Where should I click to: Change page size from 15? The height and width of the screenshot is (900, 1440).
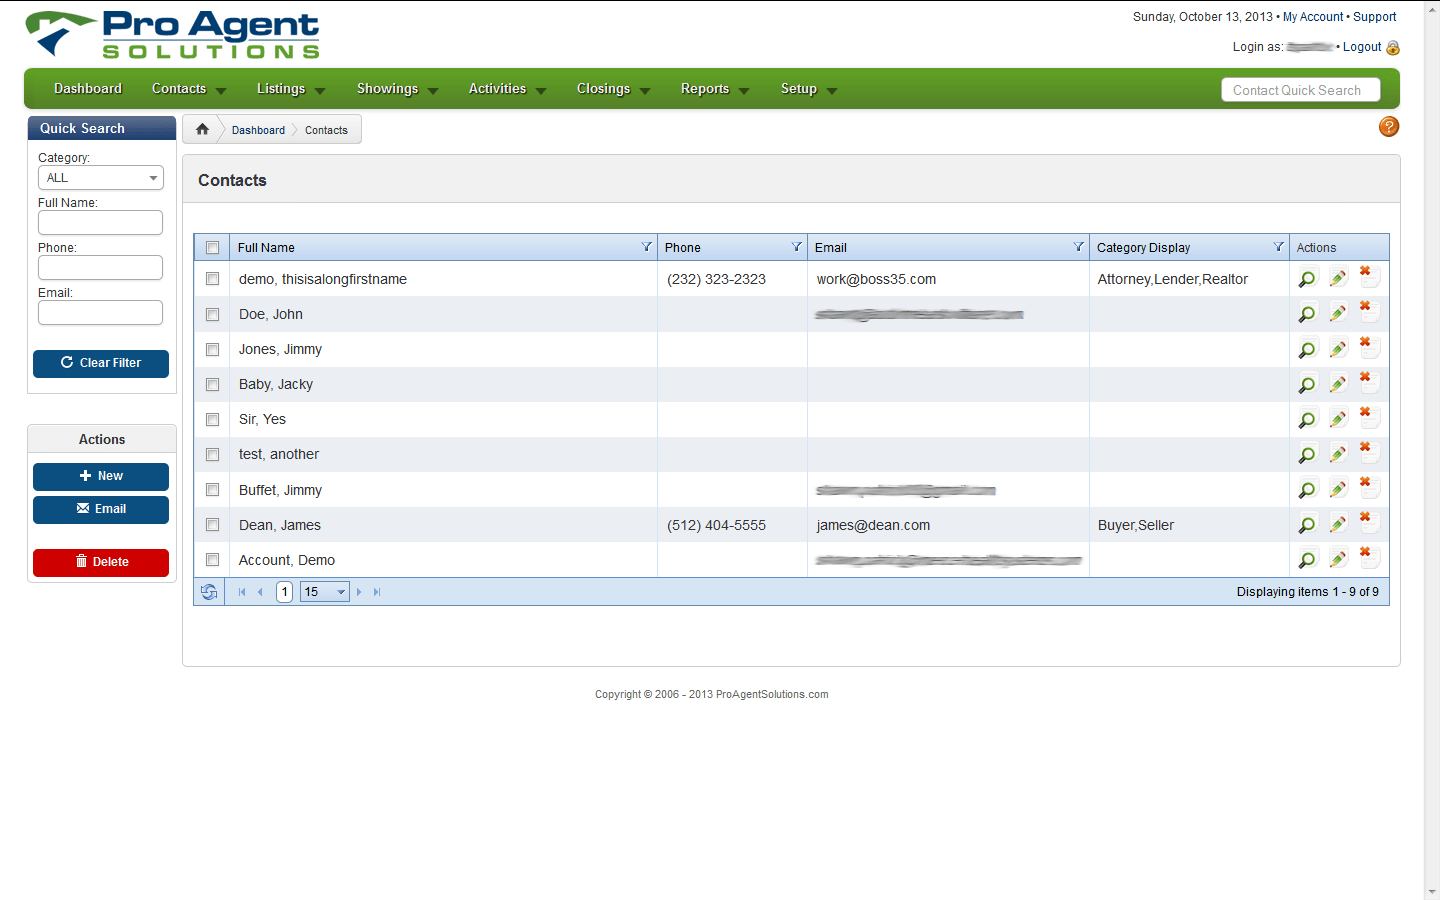pos(324,591)
